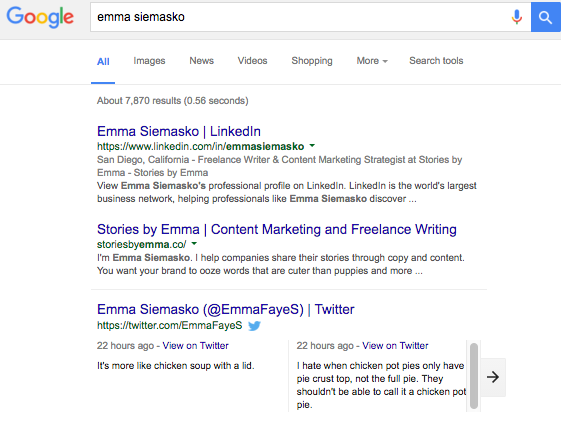Screen dimensions: 561x423
Task: Expand the storiesbyemma.co URL dropdown arrow
Action: pyautogui.click(x=194, y=244)
